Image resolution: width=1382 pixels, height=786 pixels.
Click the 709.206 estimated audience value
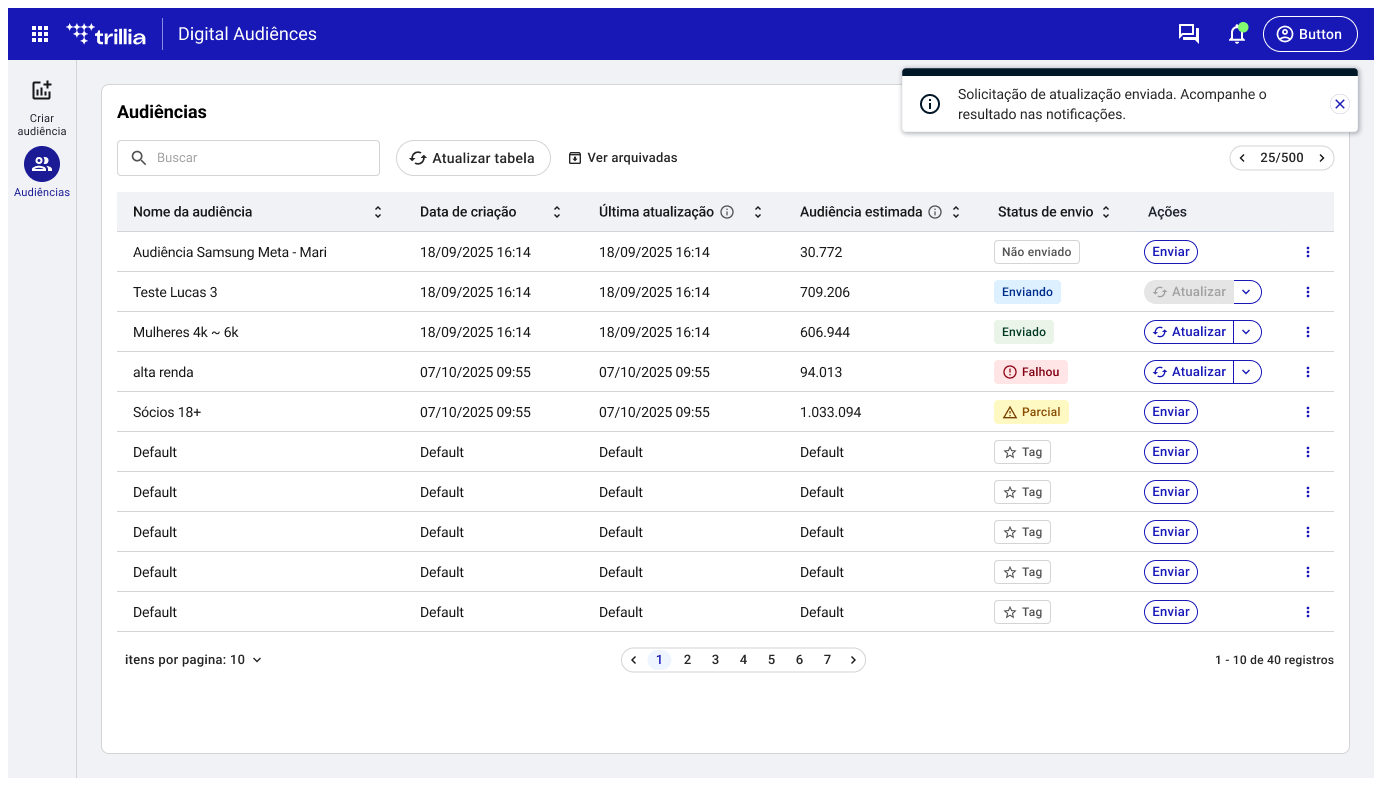pyautogui.click(x=825, y=292)
